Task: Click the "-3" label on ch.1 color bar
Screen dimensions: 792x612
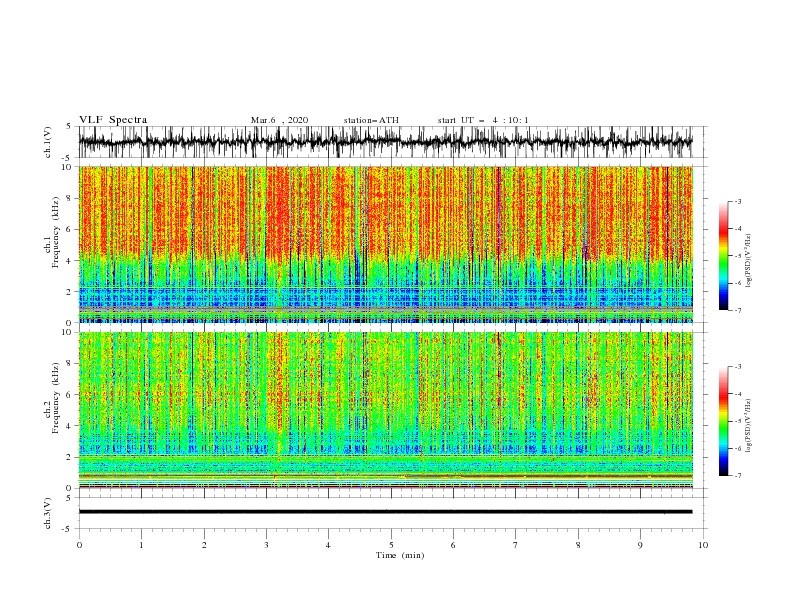Action: (x=737, y=201)
